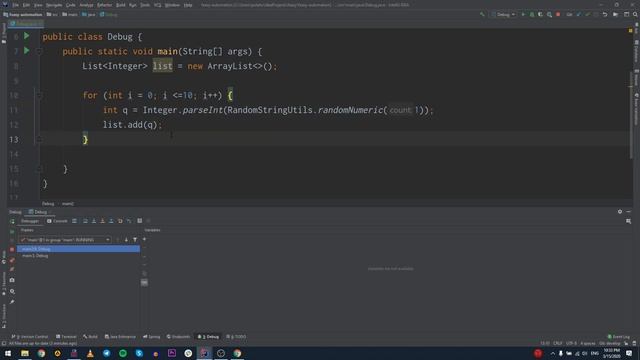The image size is (640, 360).
Task: Click the Rerun Debug icon in debug panel
Action: coord(12,222)
